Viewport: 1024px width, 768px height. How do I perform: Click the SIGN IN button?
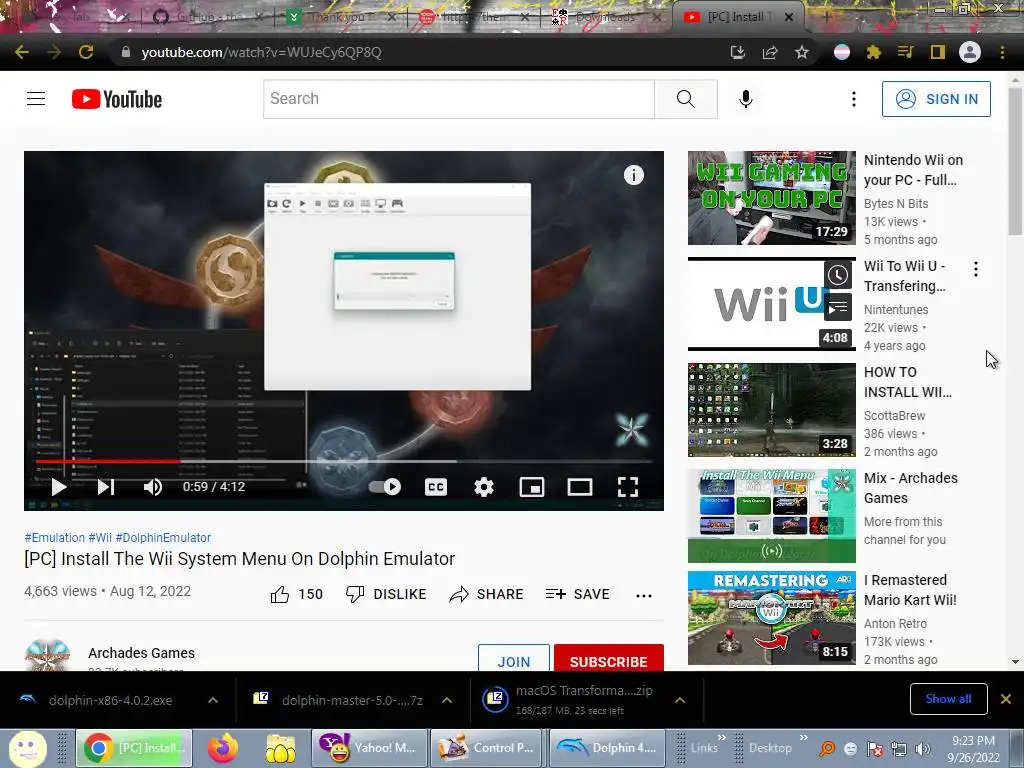tap(936, 99)
